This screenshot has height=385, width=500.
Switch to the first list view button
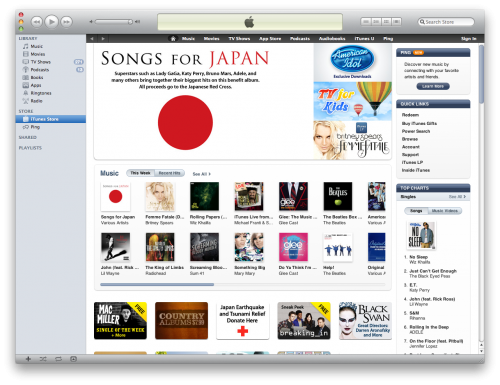[366, 22]
